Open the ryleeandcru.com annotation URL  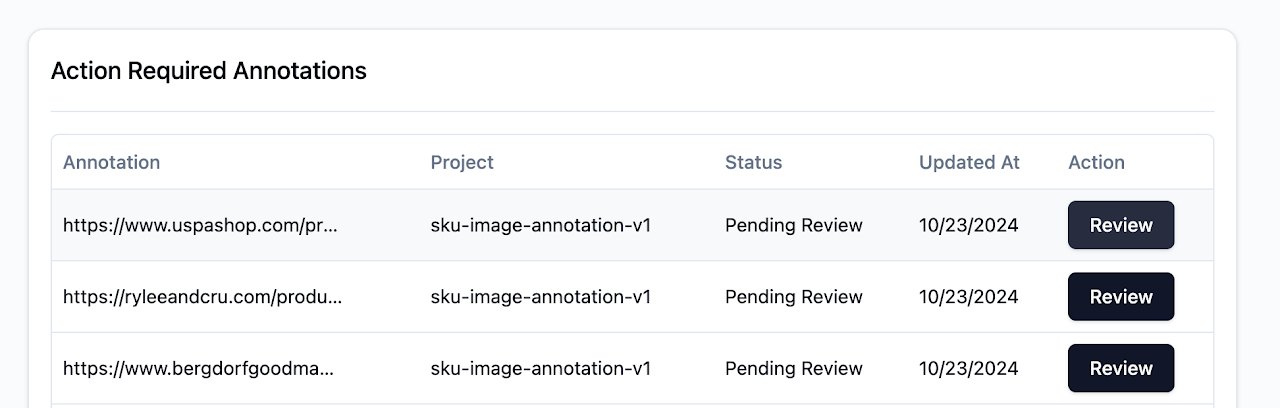coord(202,297)
